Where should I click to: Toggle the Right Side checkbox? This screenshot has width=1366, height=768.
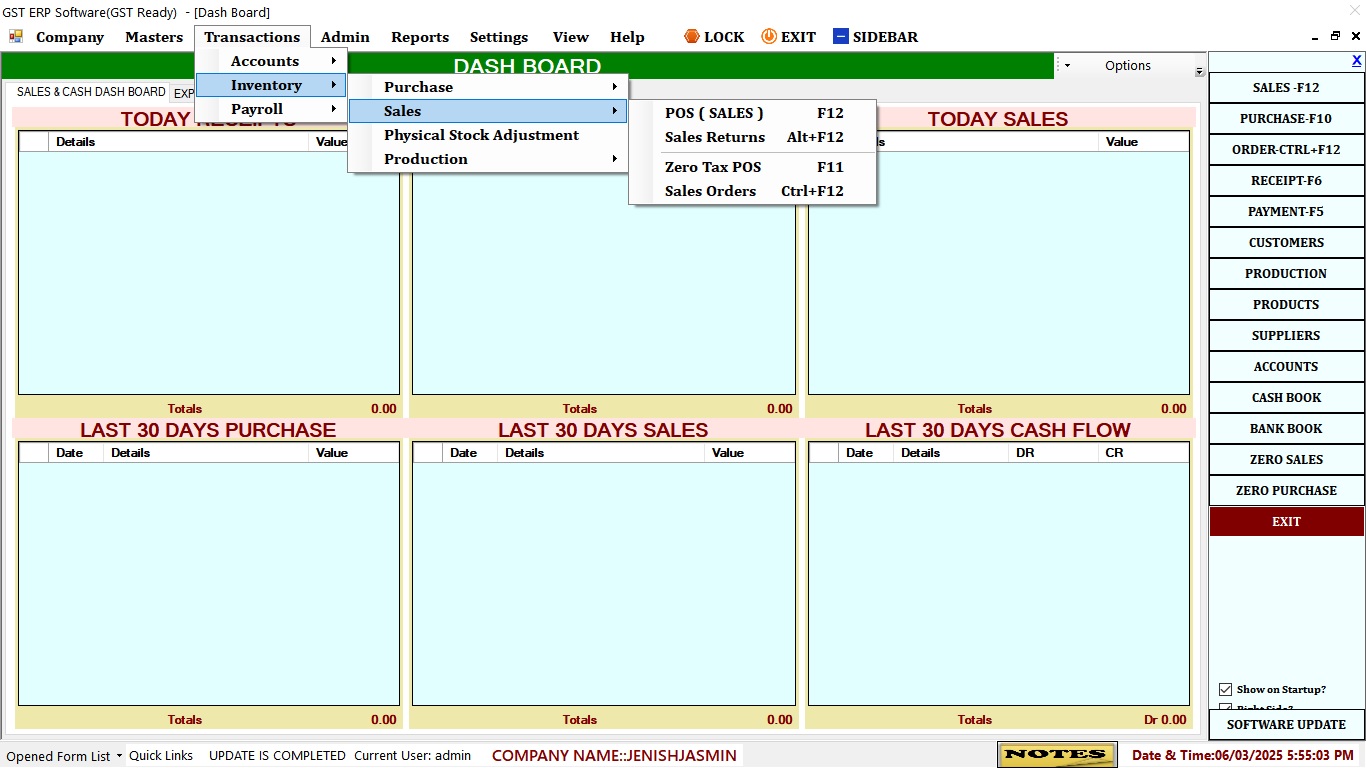(1225, 707)
